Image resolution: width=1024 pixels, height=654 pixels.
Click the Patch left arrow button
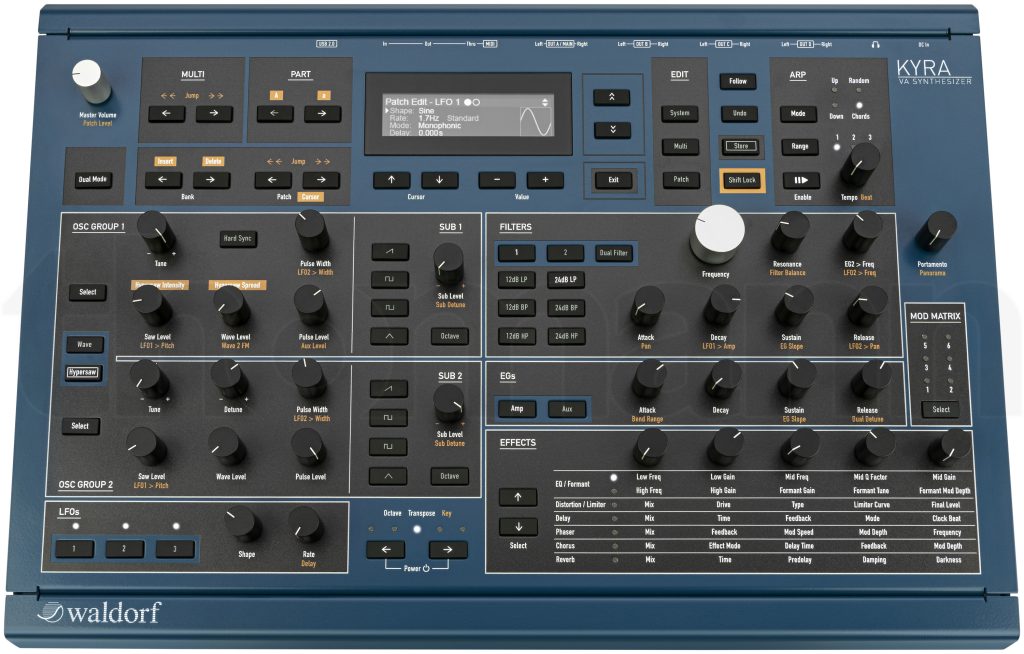point(272,180)
